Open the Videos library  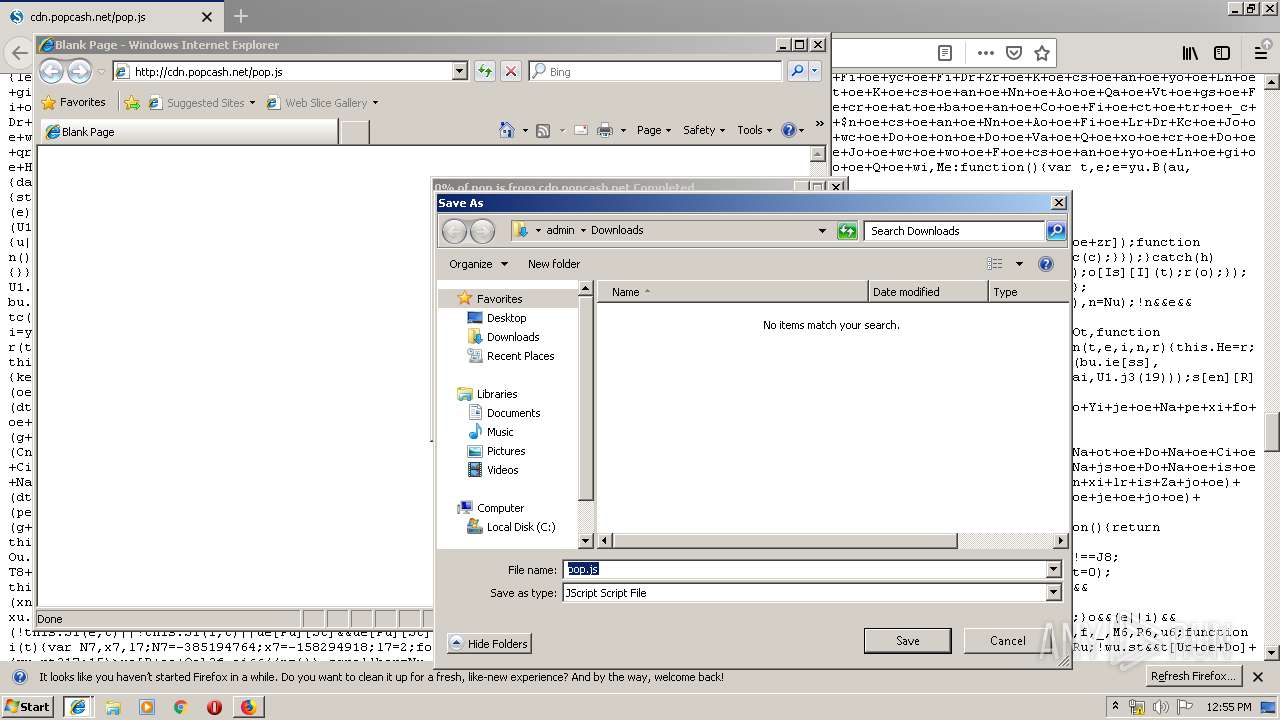pyautogui.click(x=502, y=470)
